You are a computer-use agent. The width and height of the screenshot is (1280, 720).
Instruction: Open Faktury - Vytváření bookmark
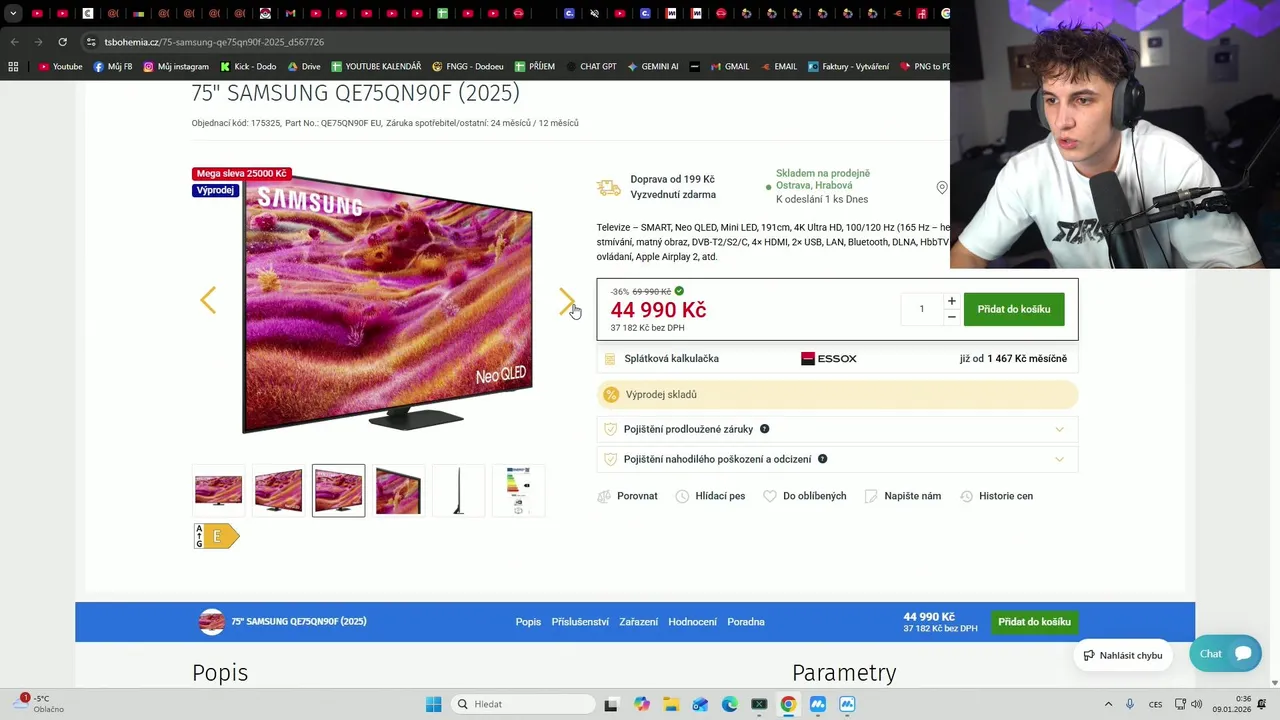point(848,67)
